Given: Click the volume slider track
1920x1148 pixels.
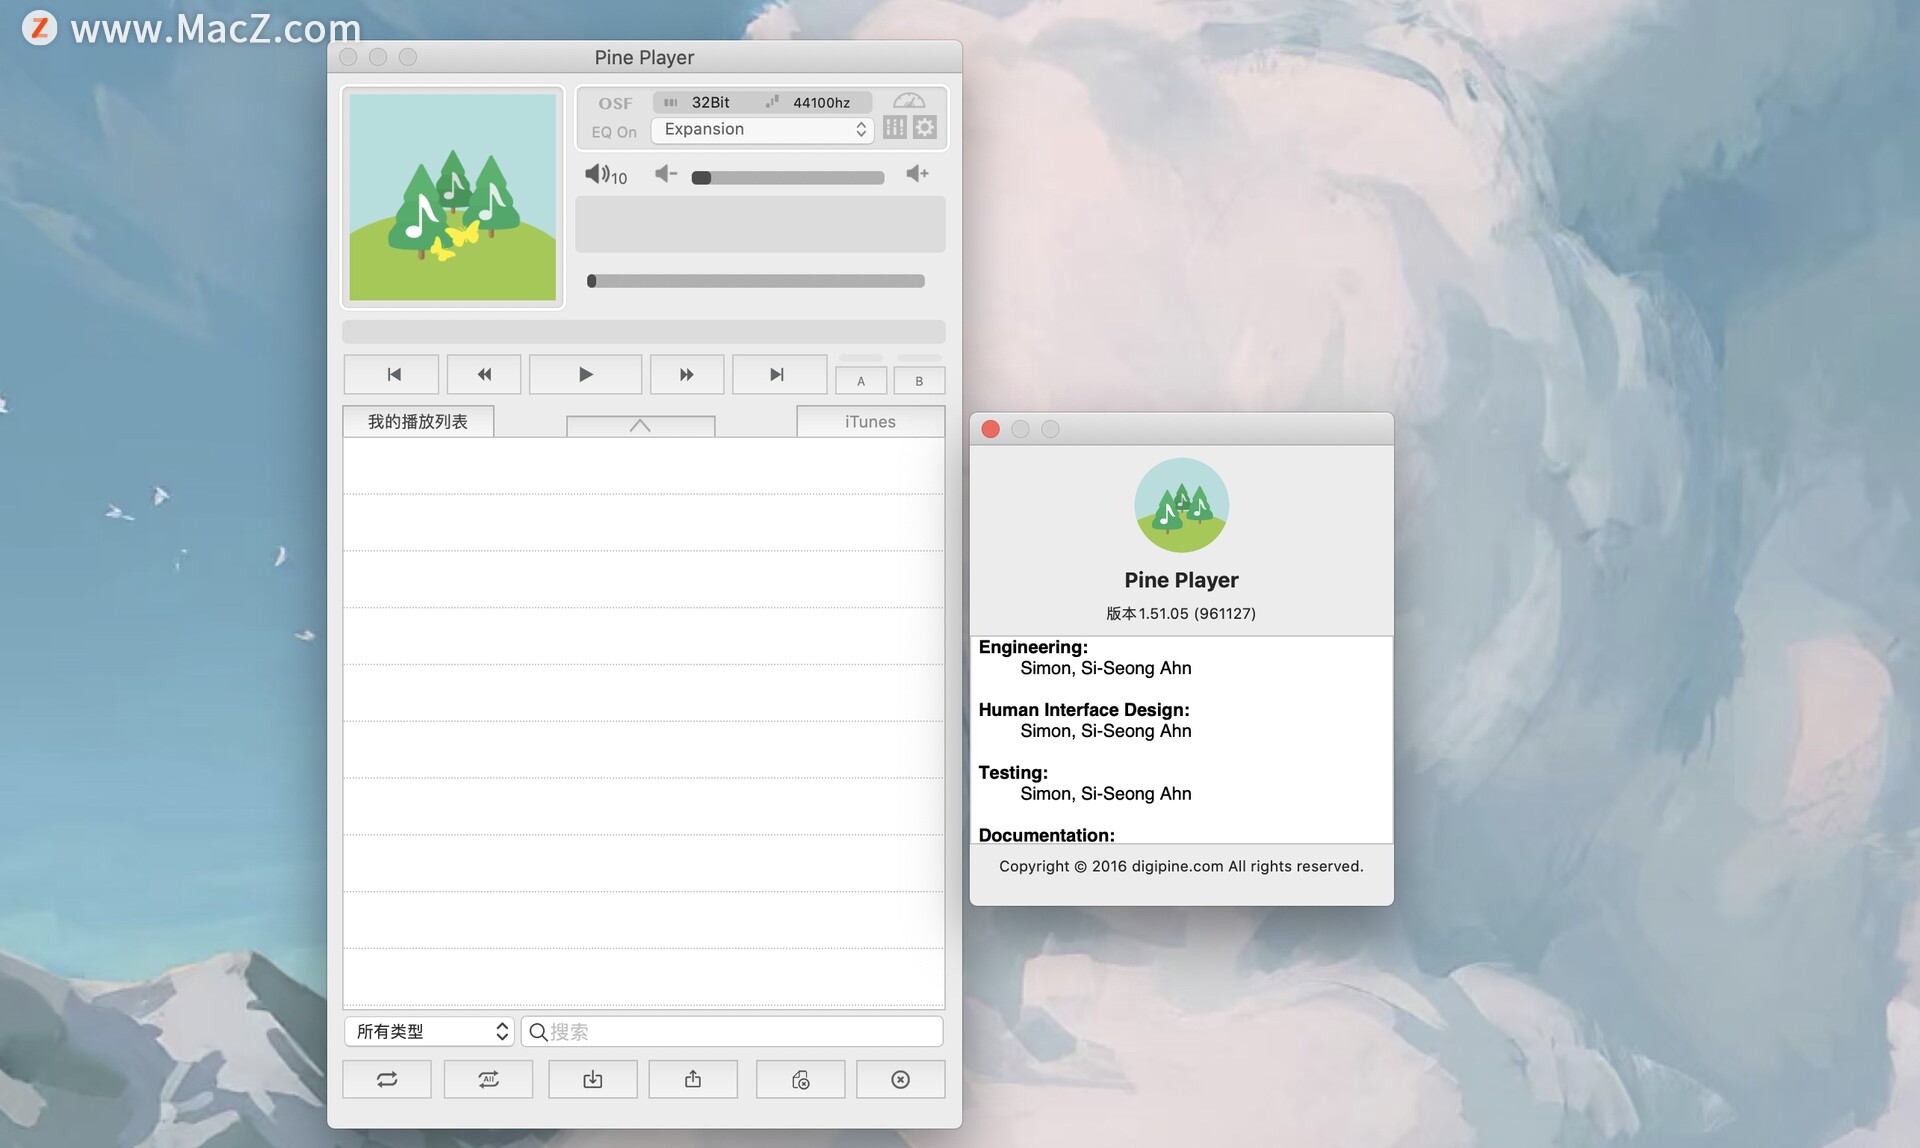Looking at the screenshot, I should pos(788,178).
